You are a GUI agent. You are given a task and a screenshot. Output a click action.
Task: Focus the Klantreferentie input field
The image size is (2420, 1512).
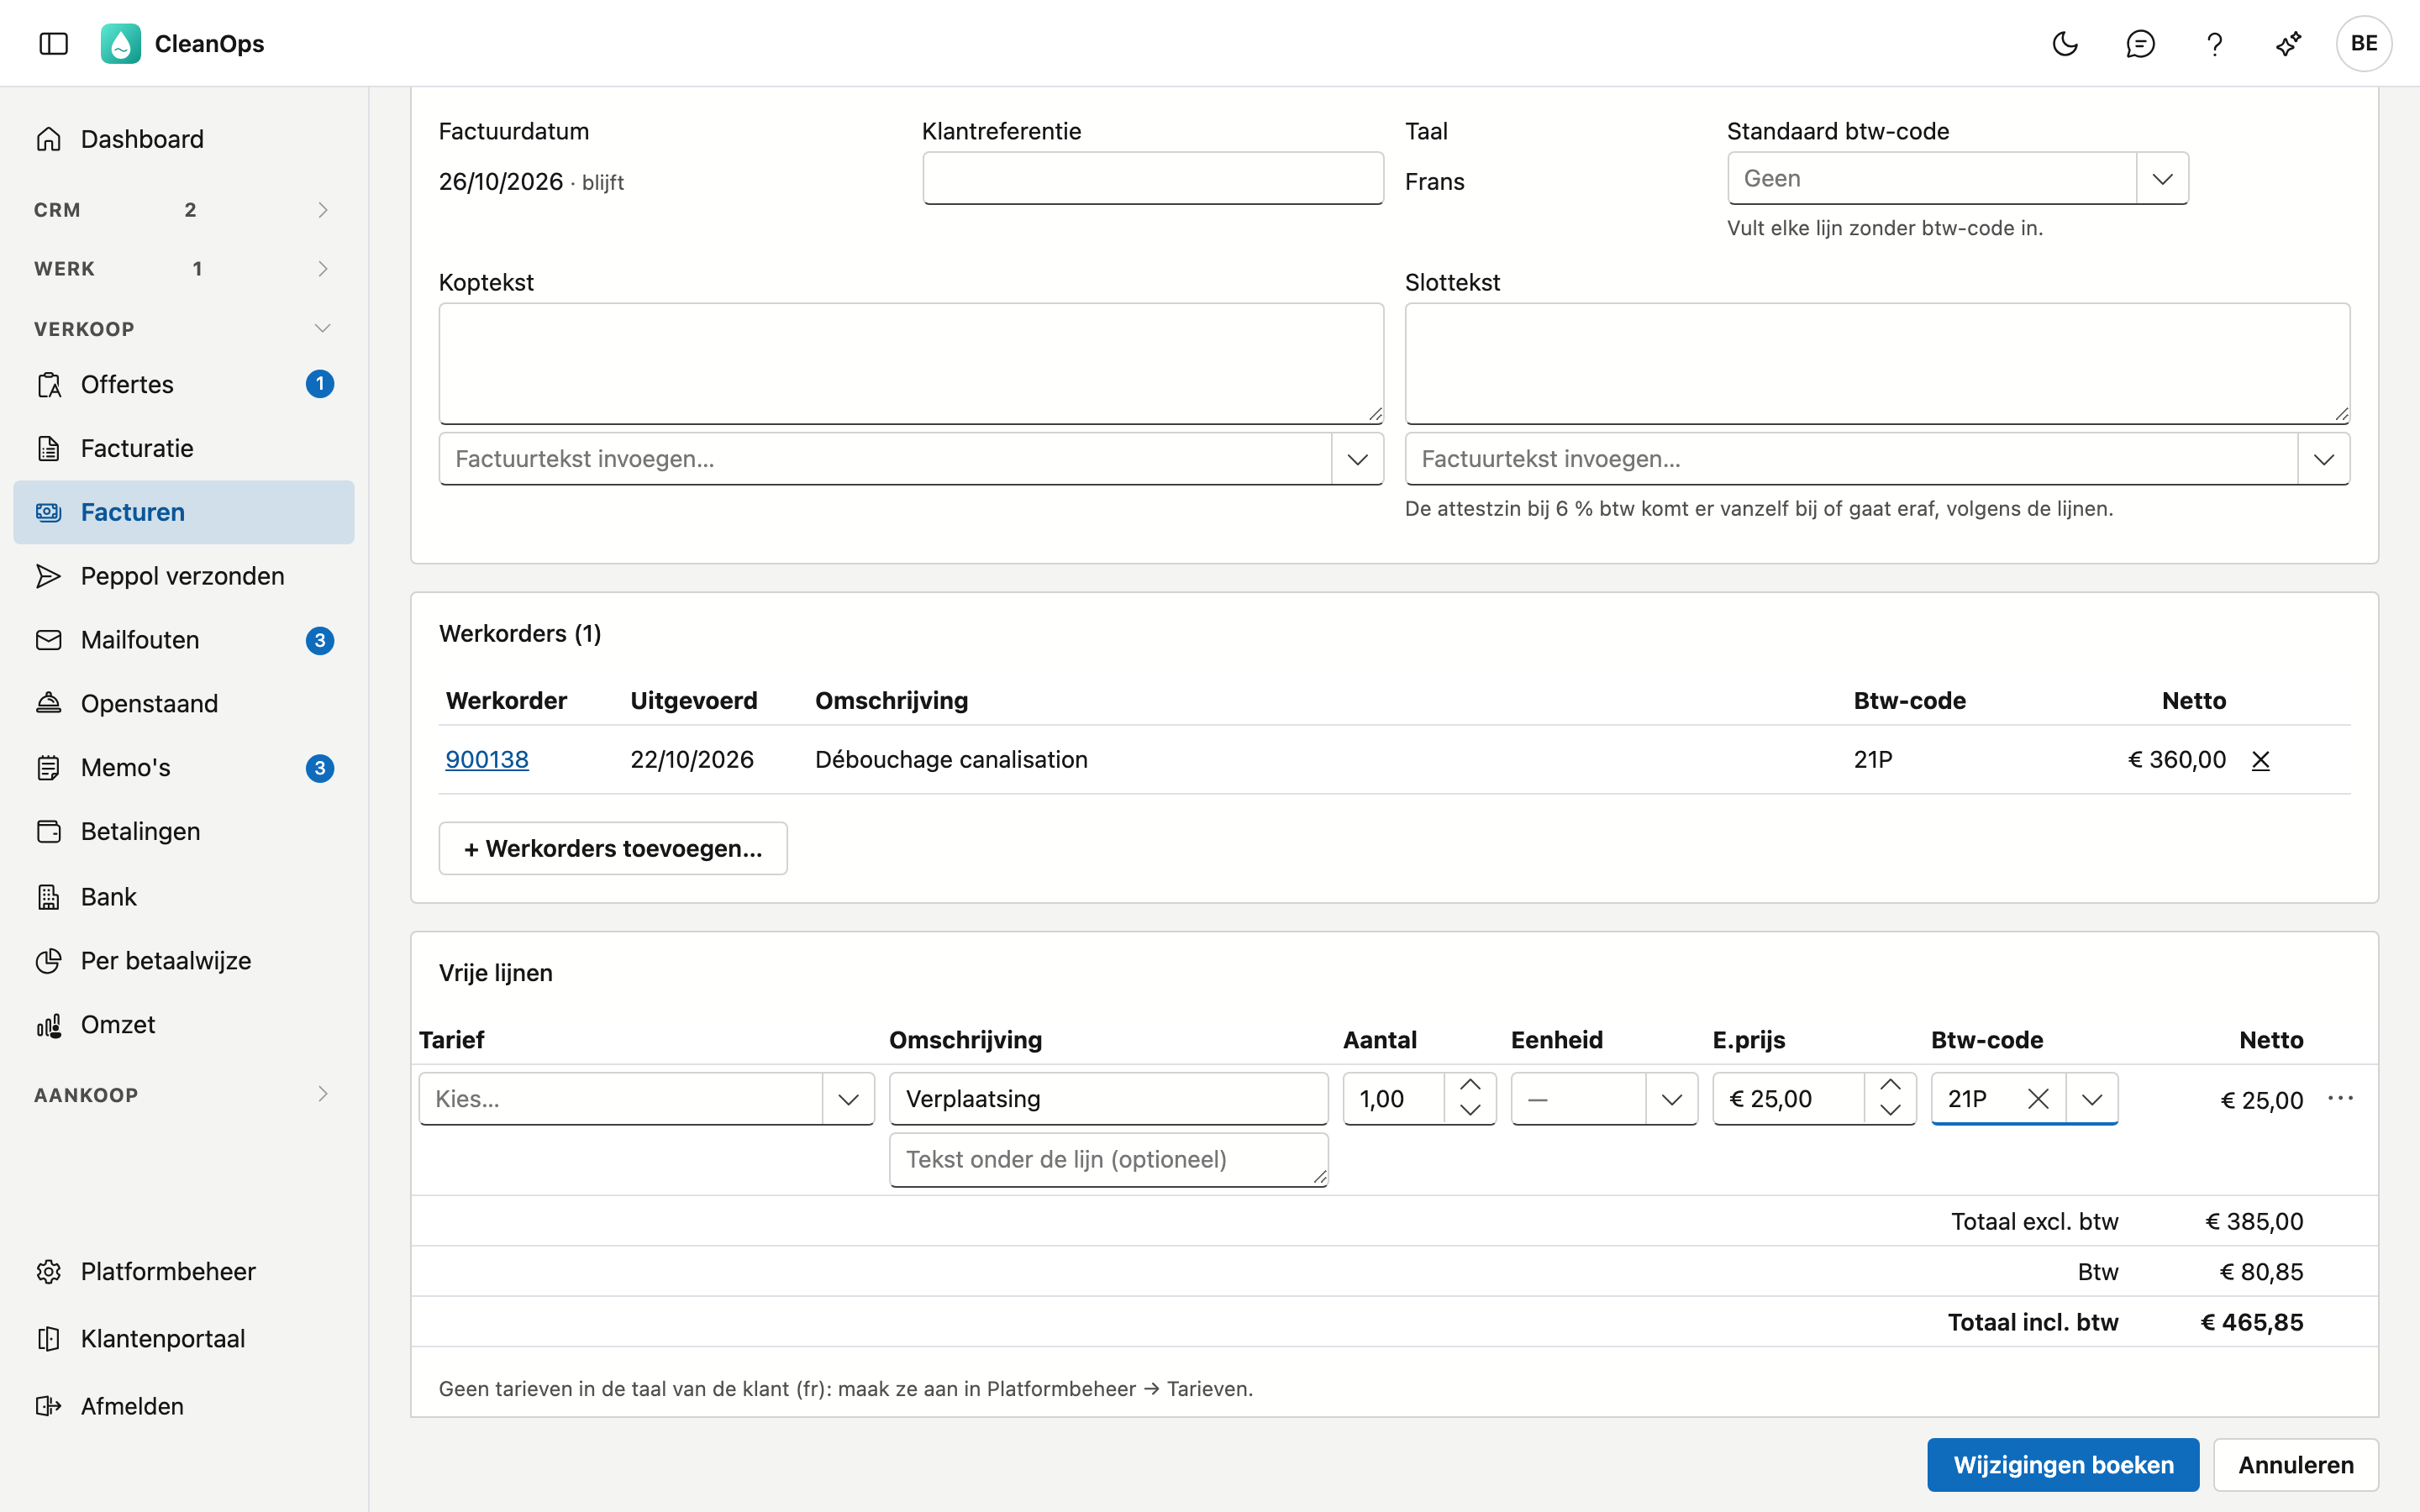tap(1153, 178)
